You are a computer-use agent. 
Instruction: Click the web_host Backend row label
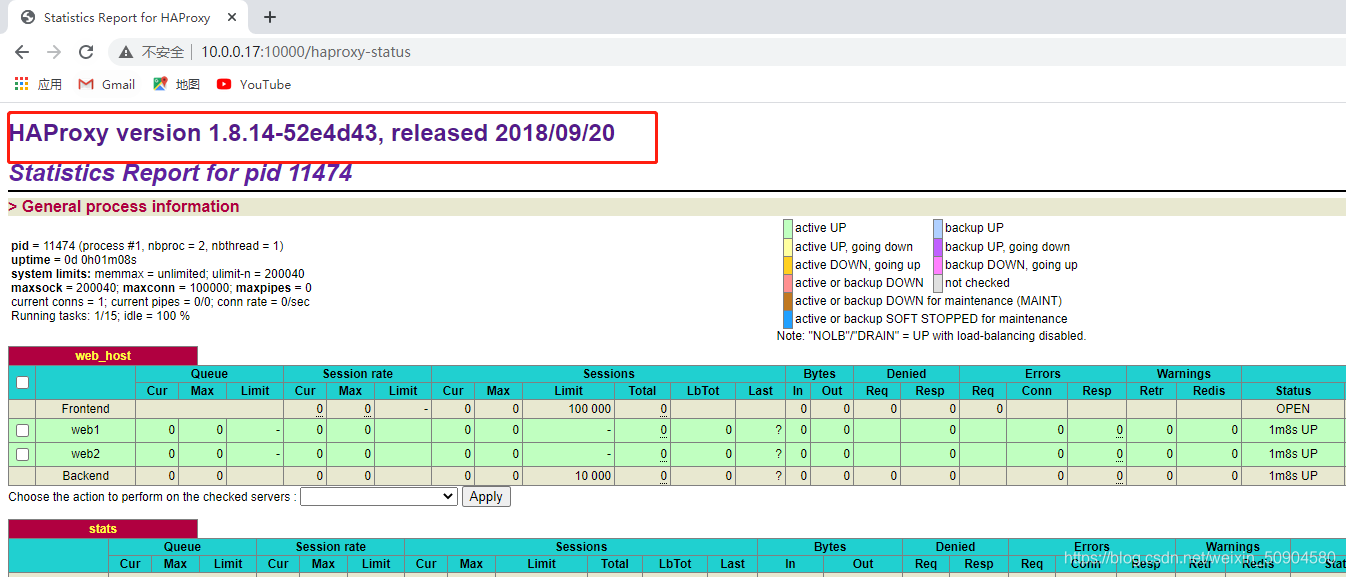pyautogui.click(x=85, y=476)
